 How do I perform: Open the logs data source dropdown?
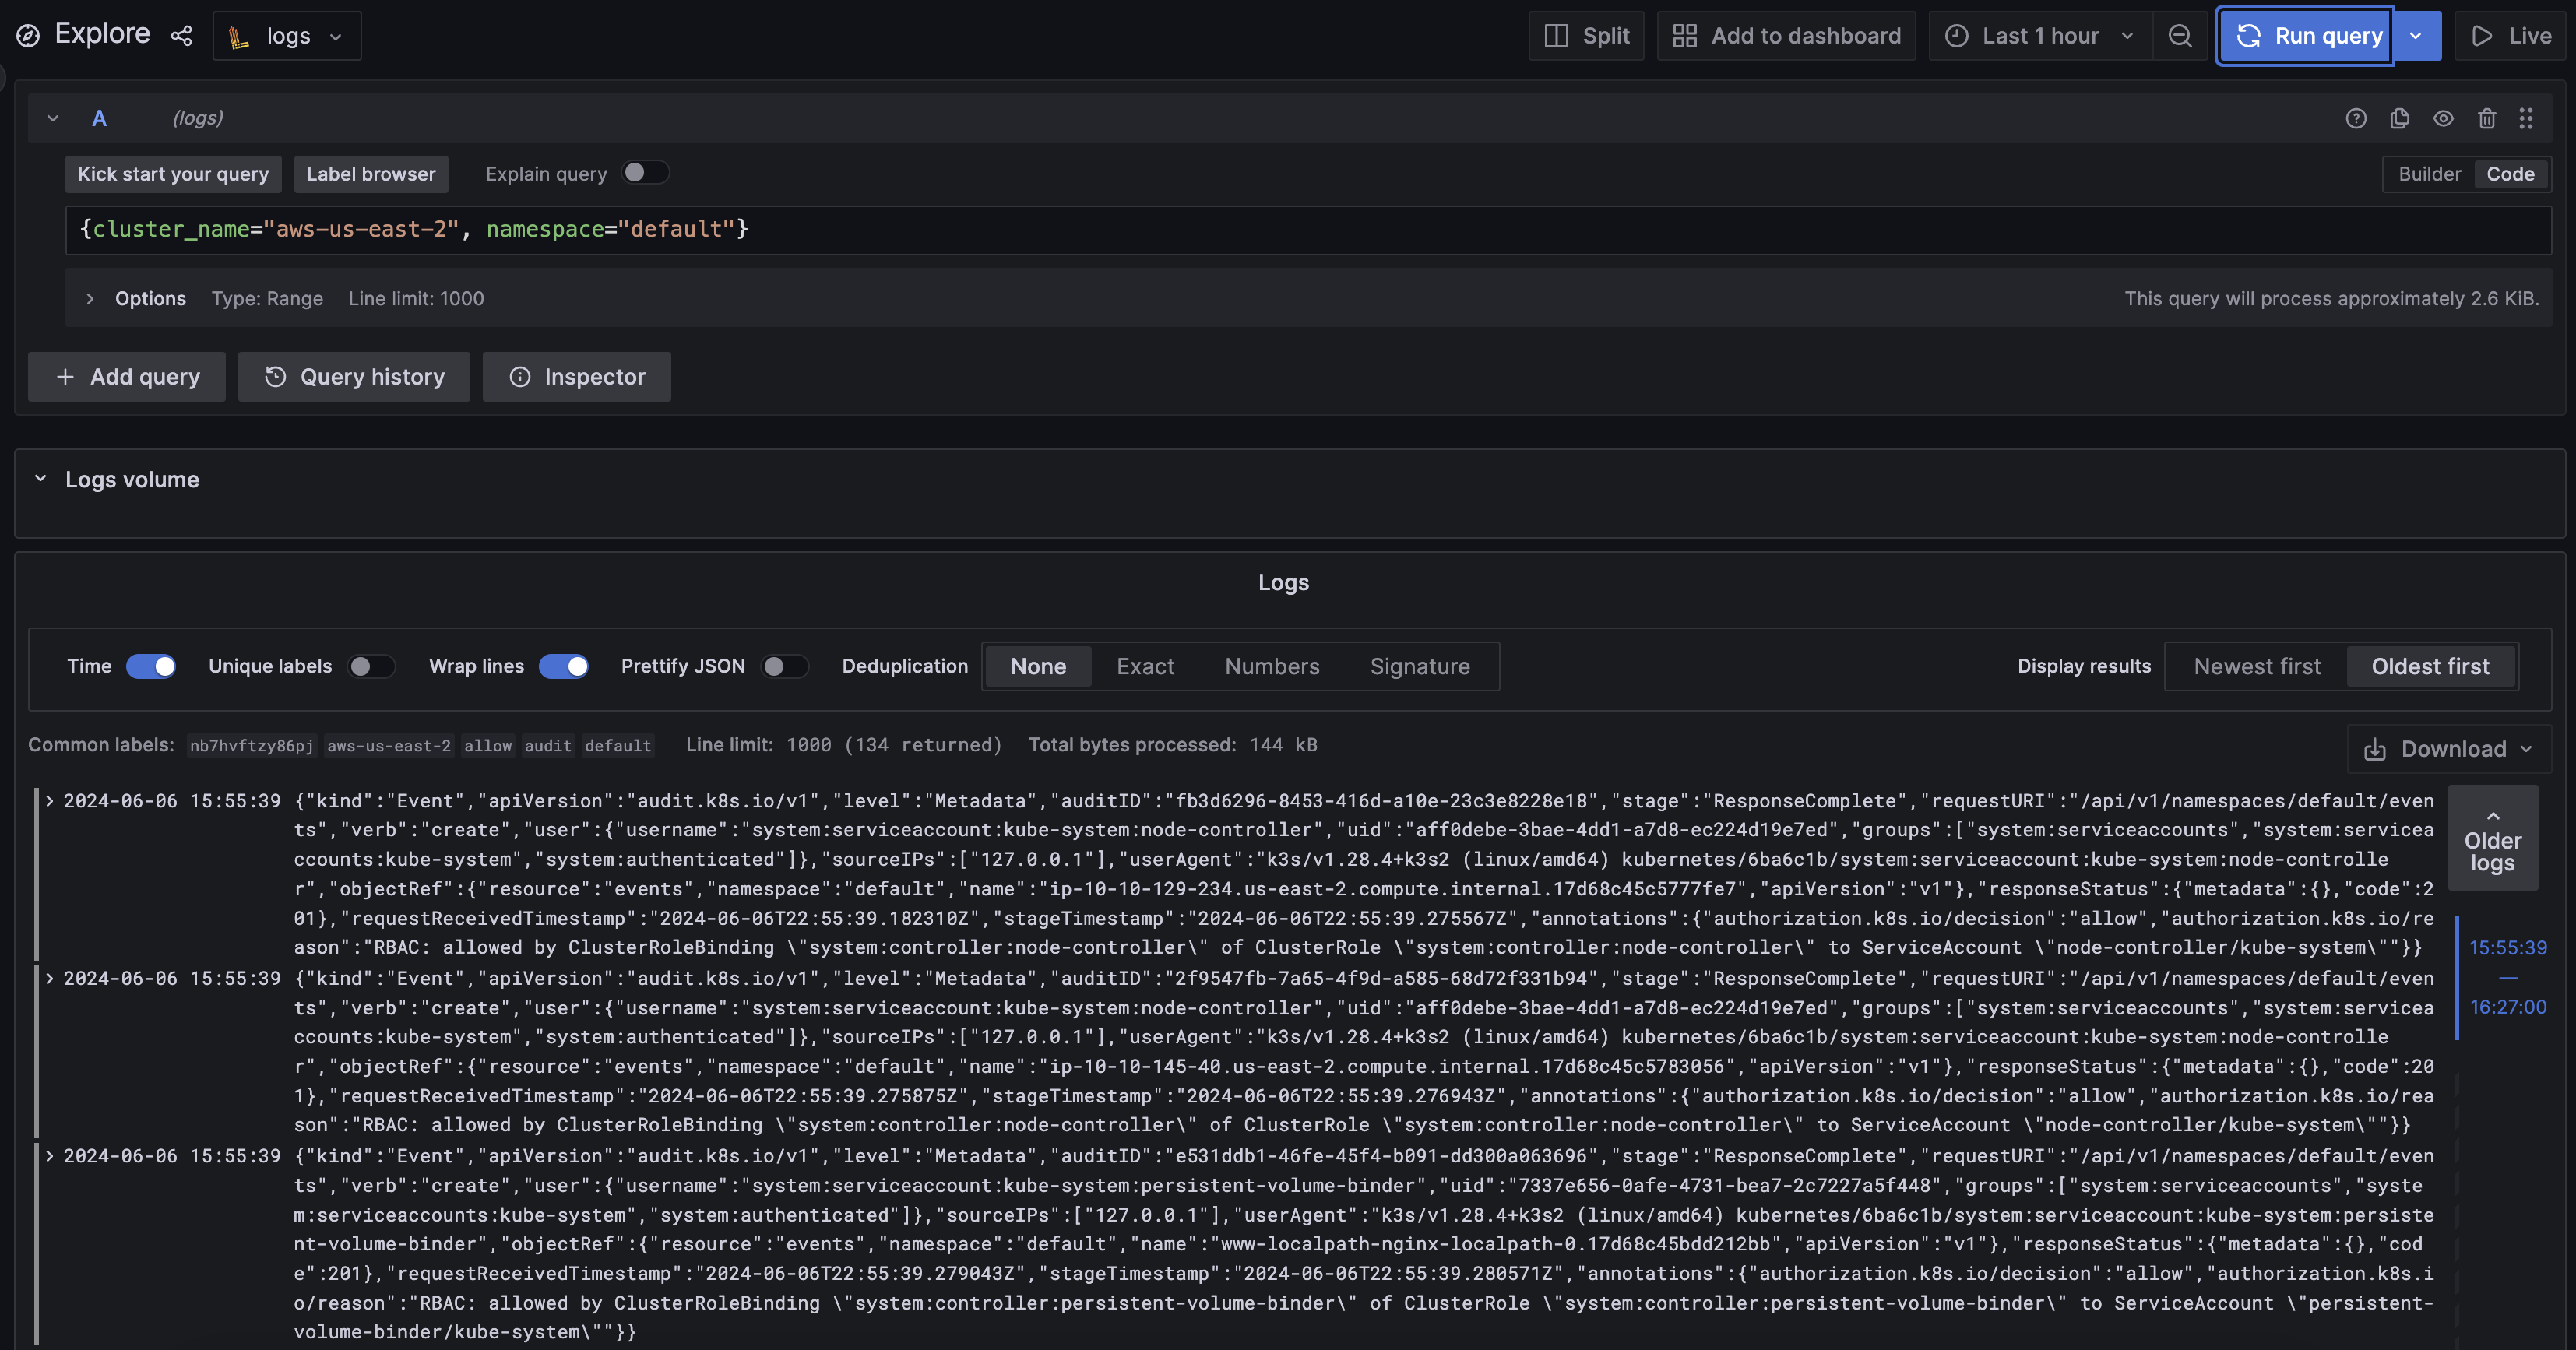(287, 36)
